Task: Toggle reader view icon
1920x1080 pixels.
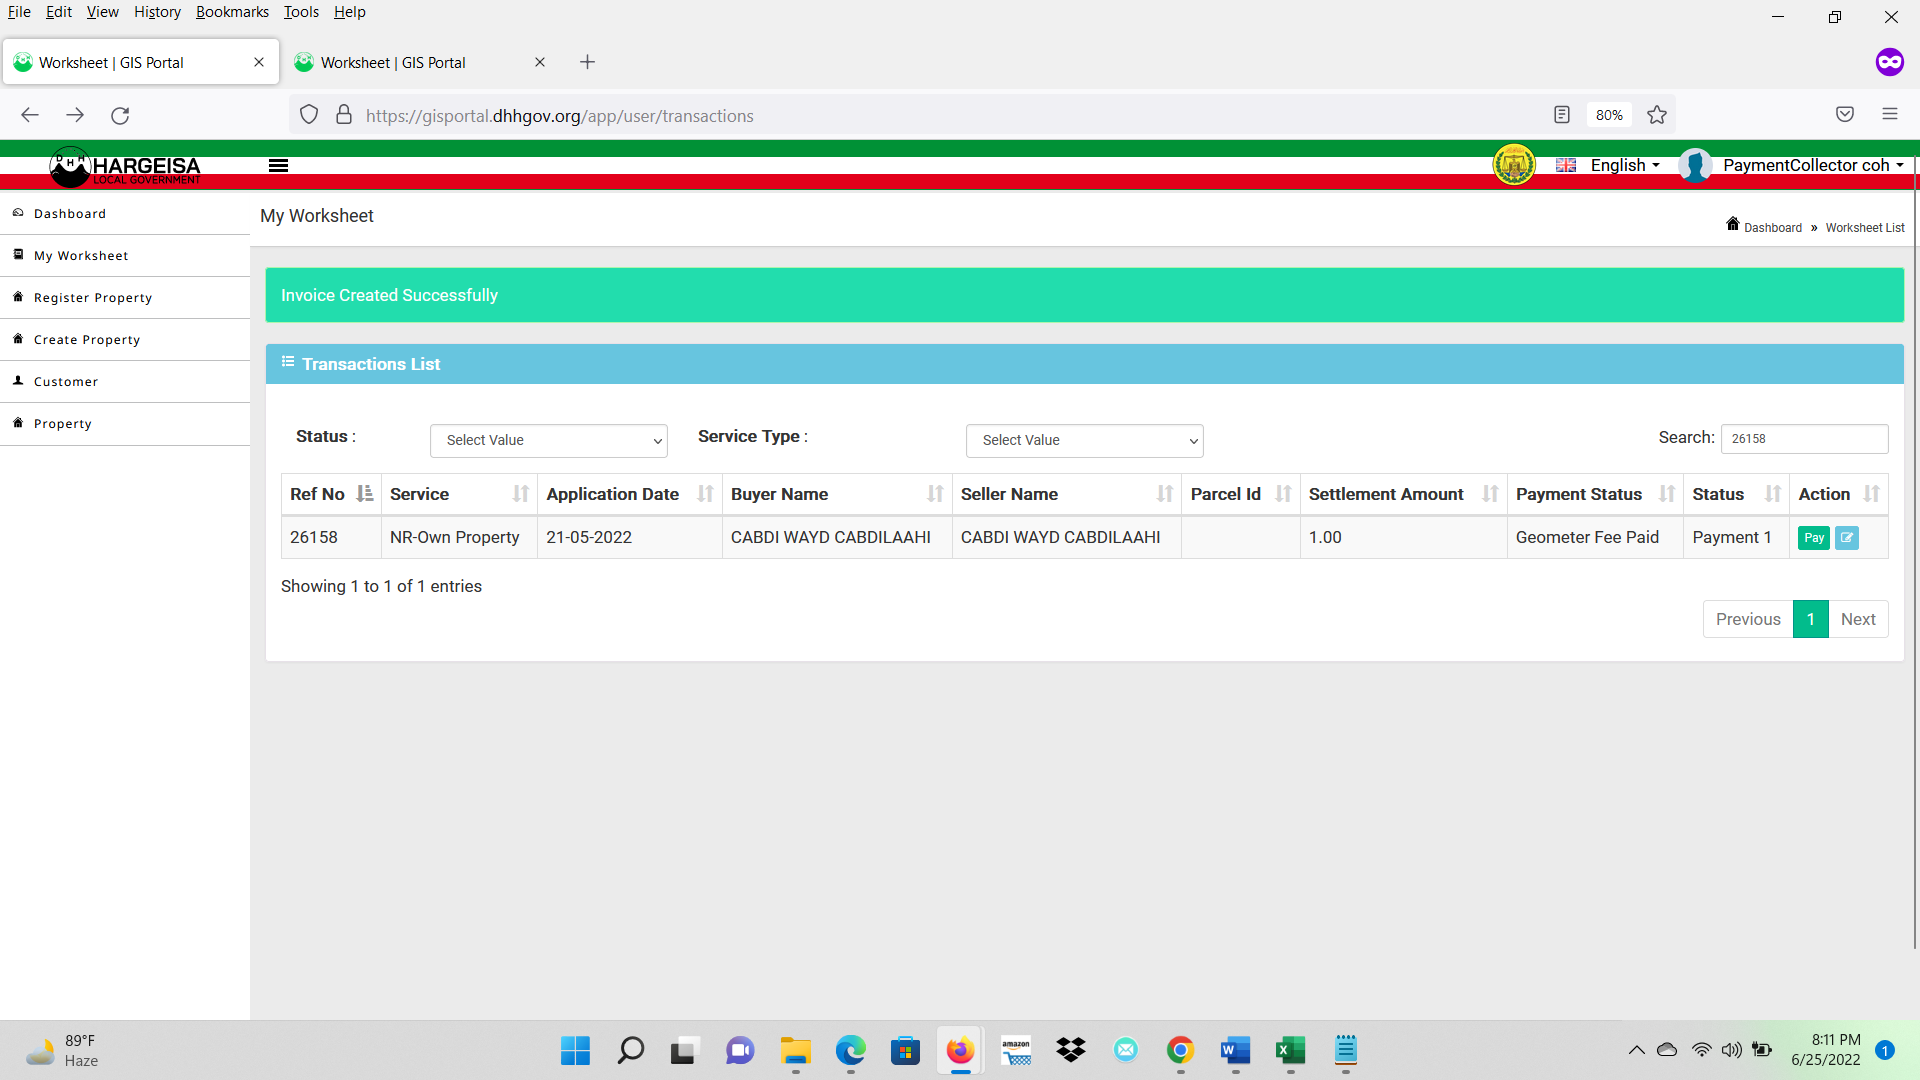Action: coord(1562,115)
